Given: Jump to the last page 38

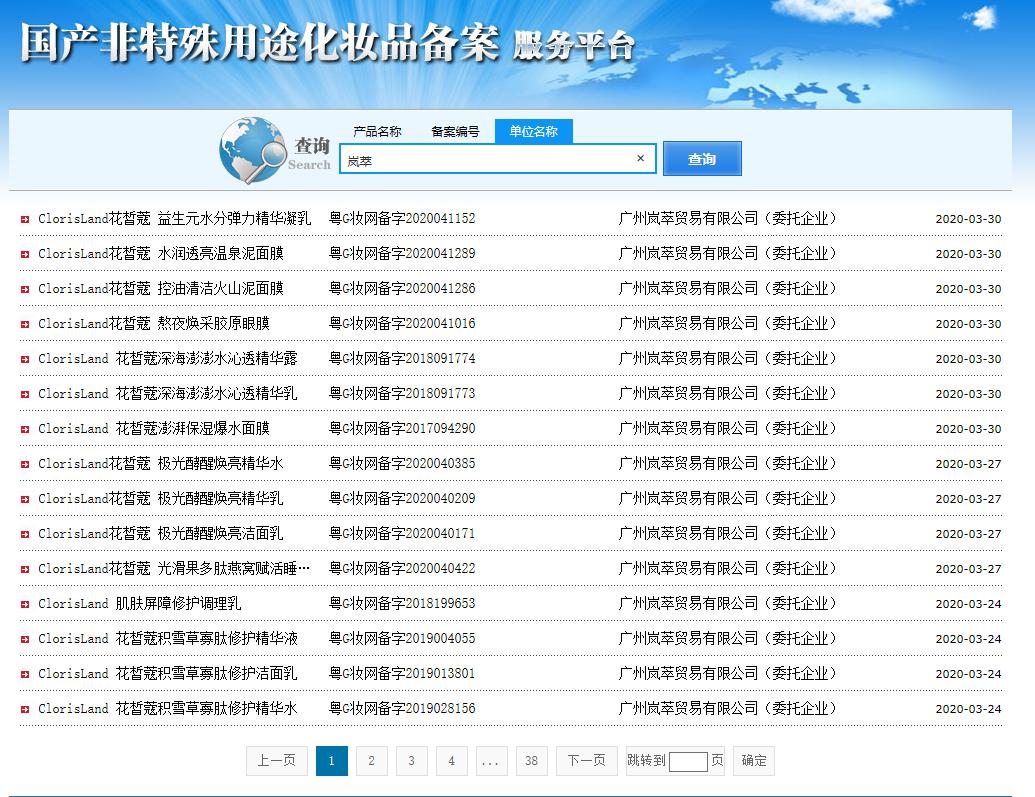Looking at the screenshot, I should click(x=531, y=760).
